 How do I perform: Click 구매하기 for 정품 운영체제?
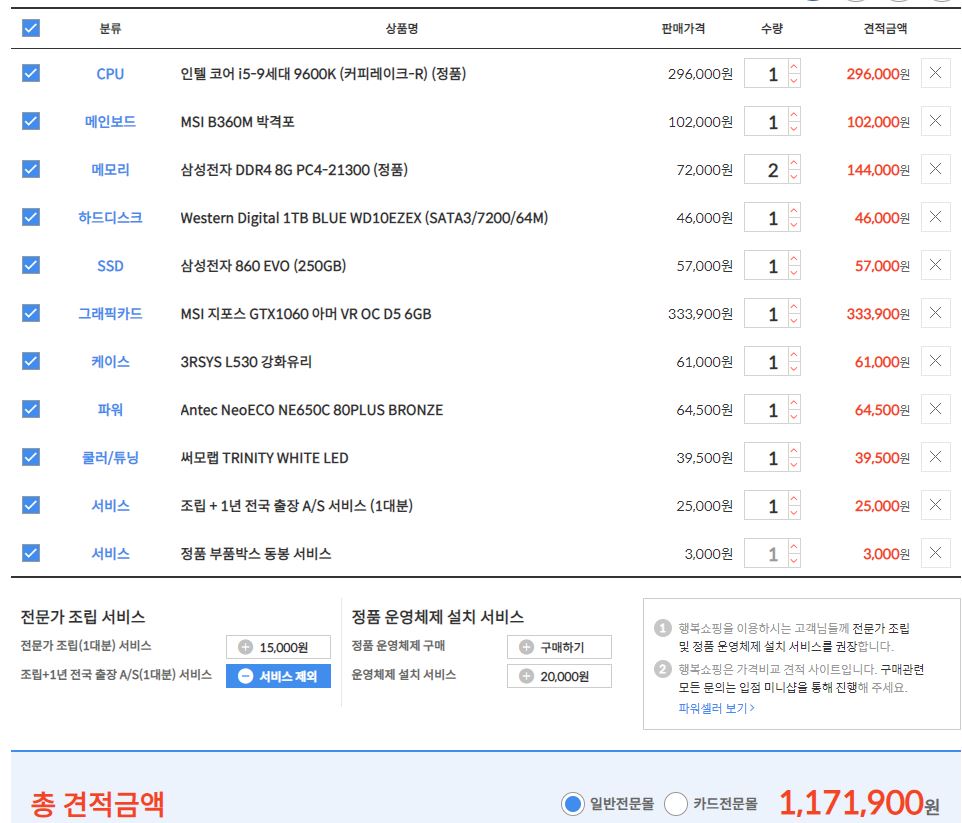(560, 647)
